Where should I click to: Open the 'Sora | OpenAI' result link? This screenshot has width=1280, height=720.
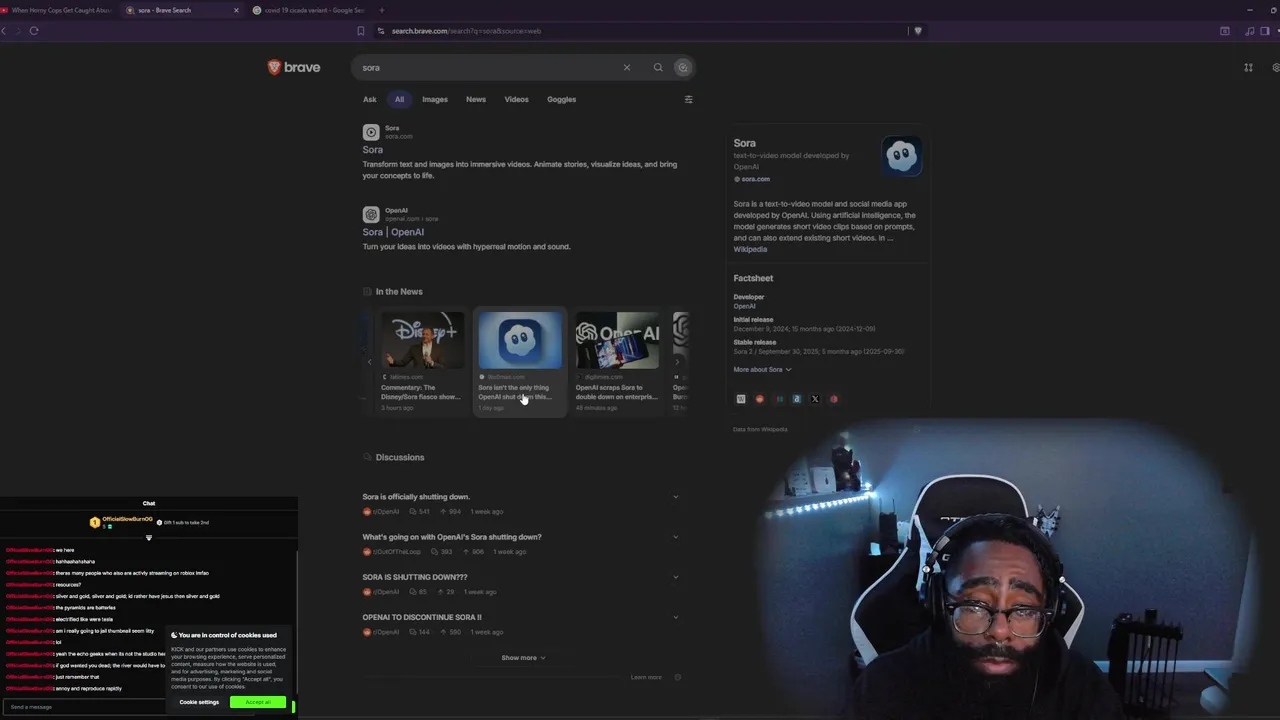(x=393, y=232)
